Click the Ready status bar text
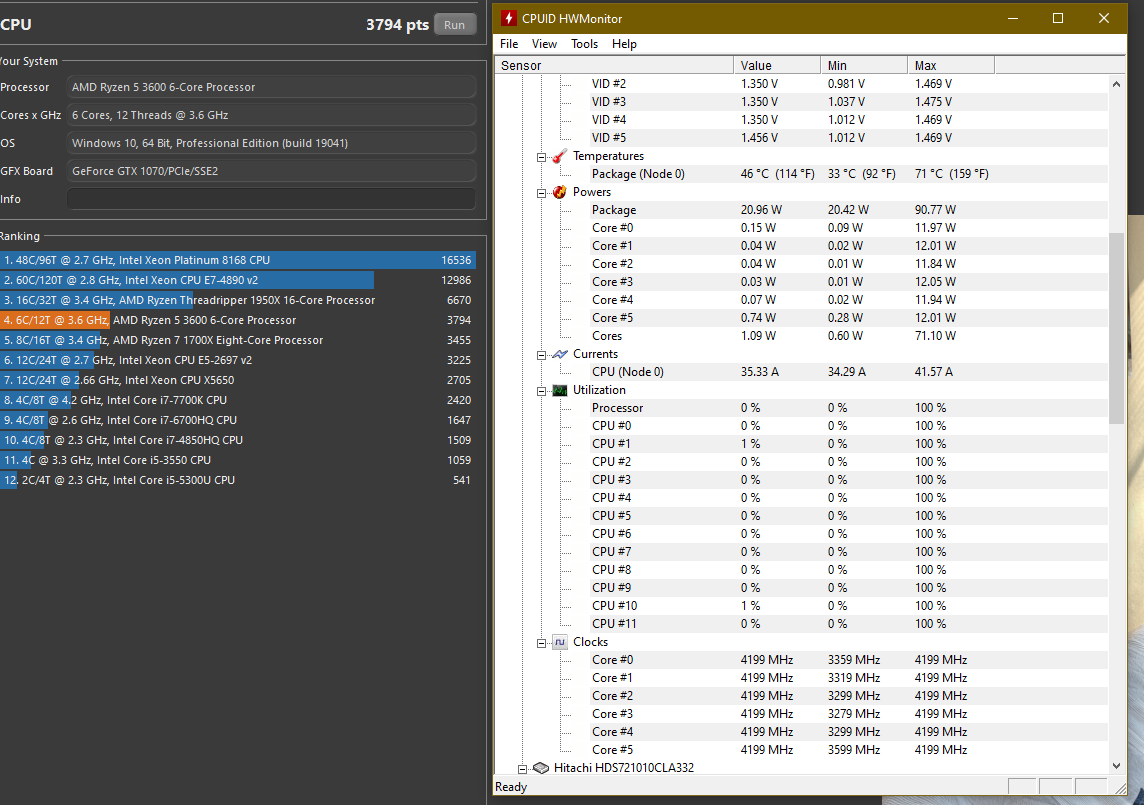The width and height of the screenshot is (1144, 805). 511,787
